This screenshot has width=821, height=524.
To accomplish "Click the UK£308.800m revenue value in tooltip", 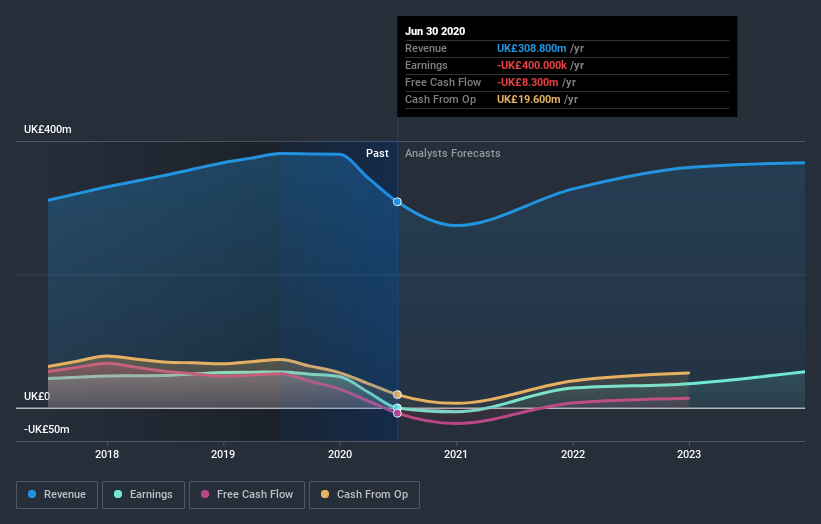I will pos(531,48).
